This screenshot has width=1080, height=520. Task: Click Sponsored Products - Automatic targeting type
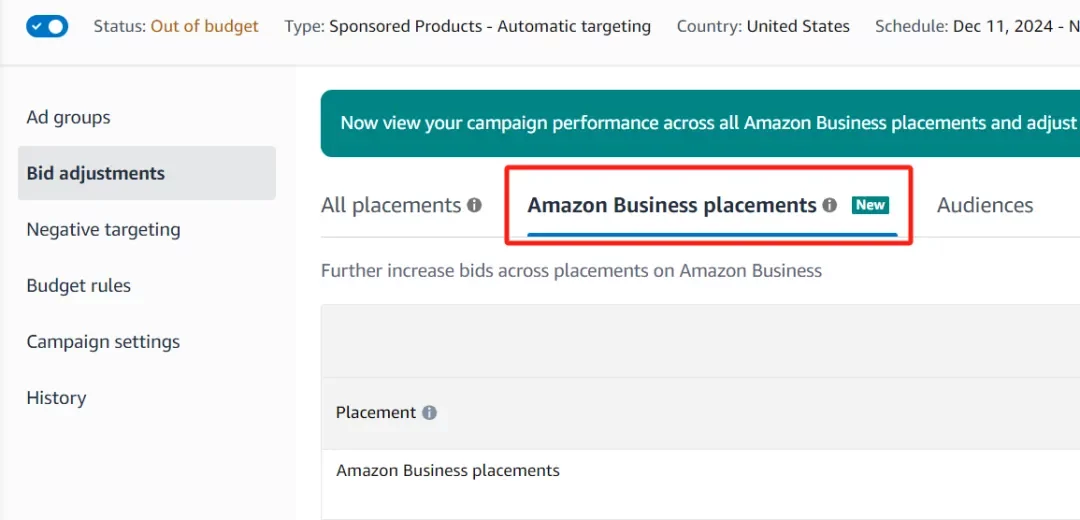490,26
